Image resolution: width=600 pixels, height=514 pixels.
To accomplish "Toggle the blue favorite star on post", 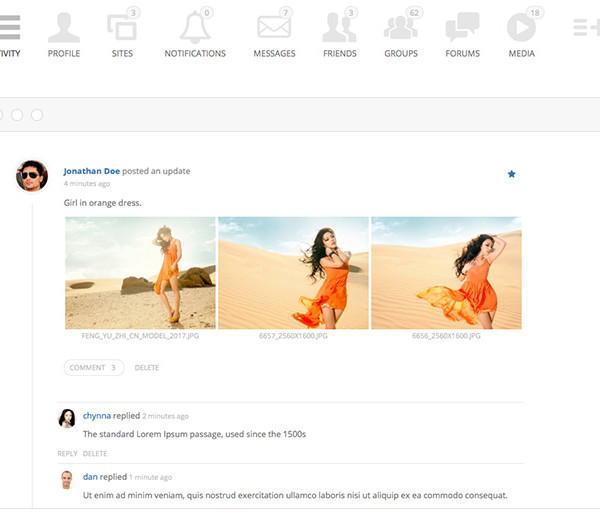I will (511, 174).
